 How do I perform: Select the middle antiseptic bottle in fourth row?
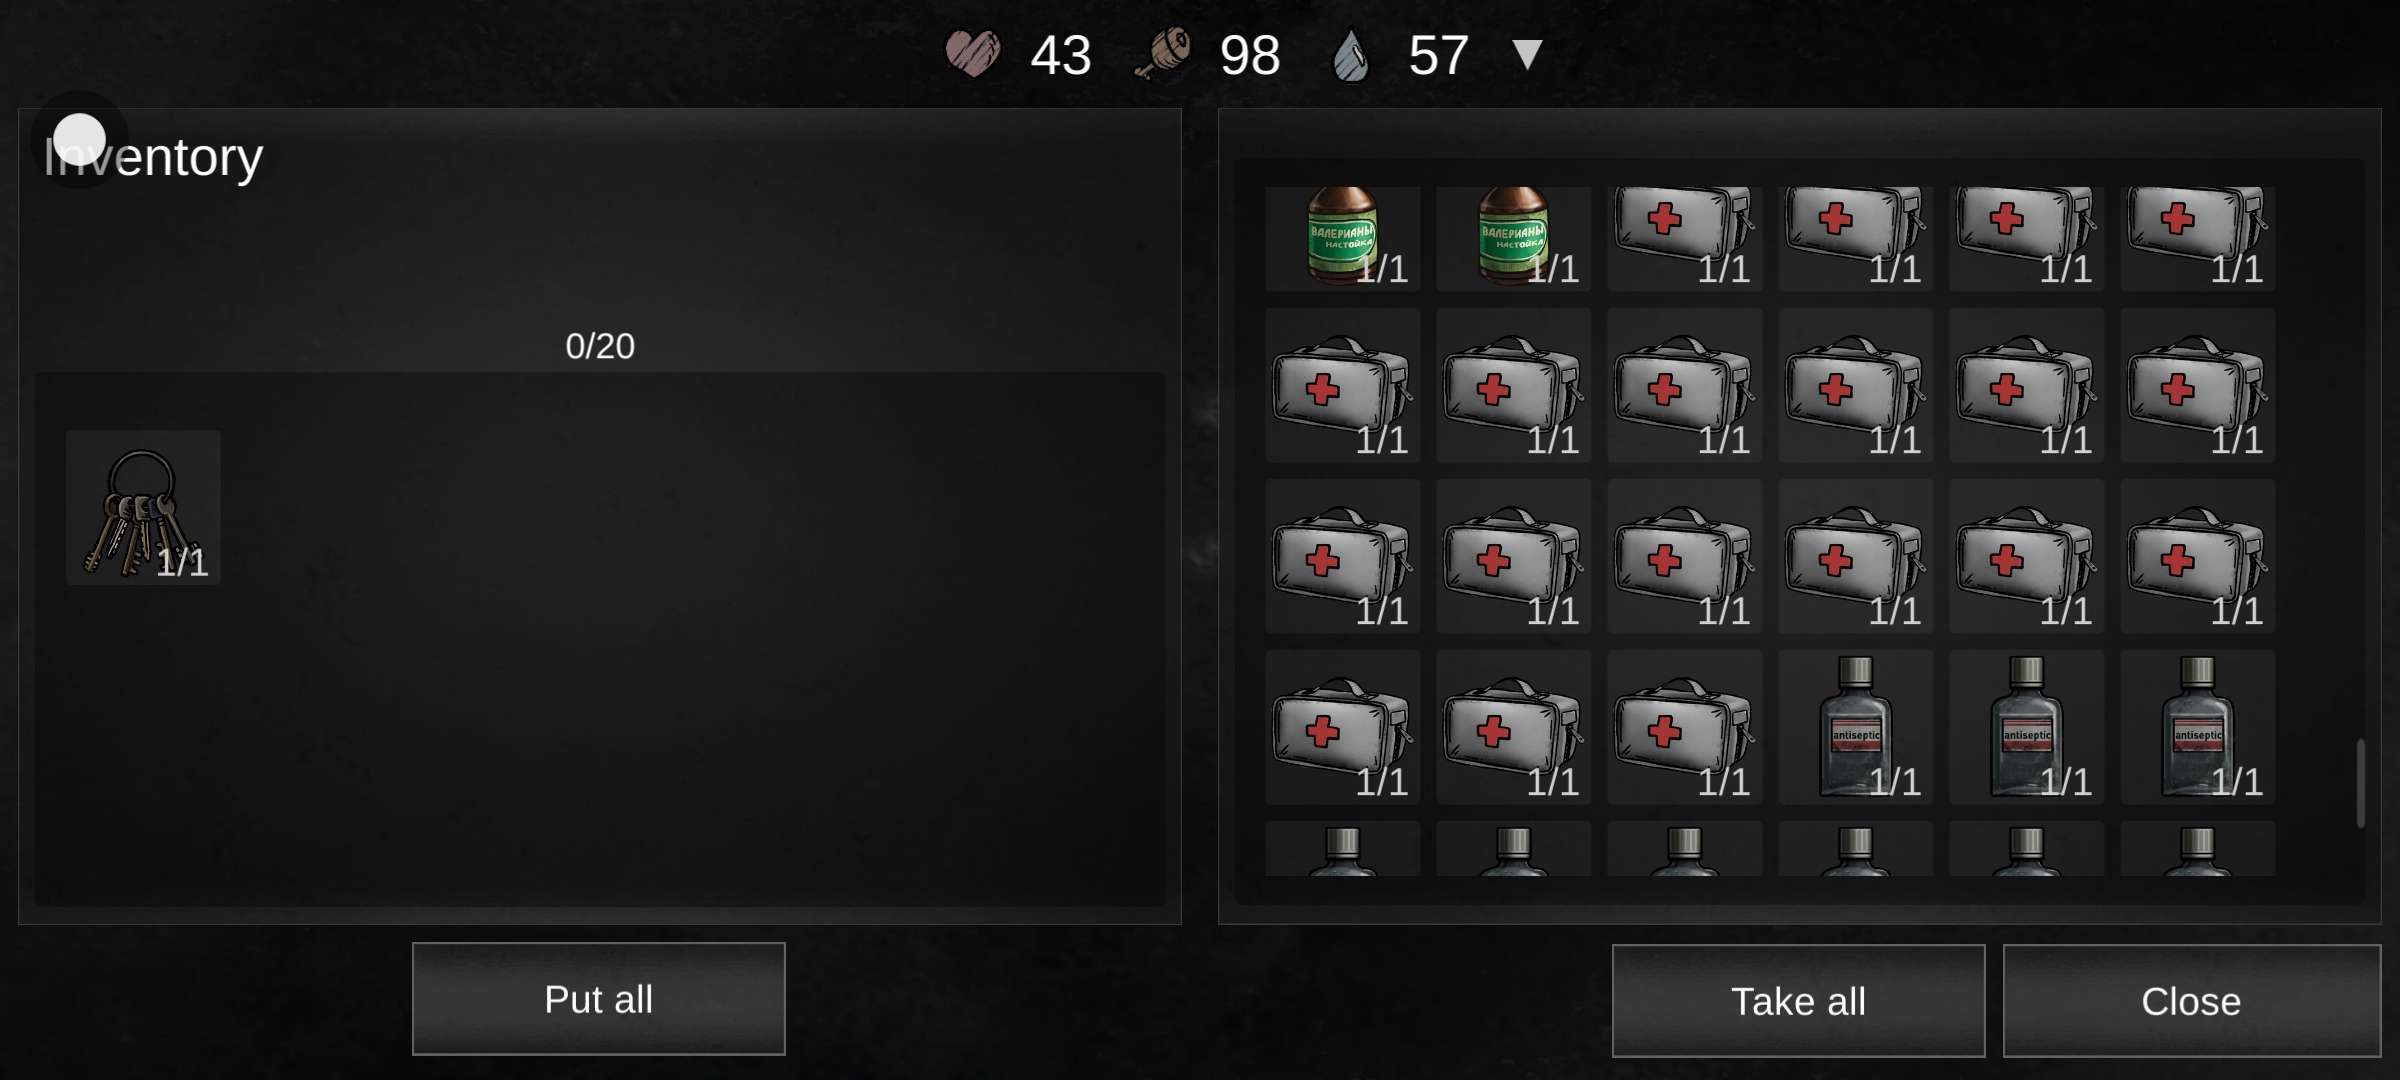2026,727
